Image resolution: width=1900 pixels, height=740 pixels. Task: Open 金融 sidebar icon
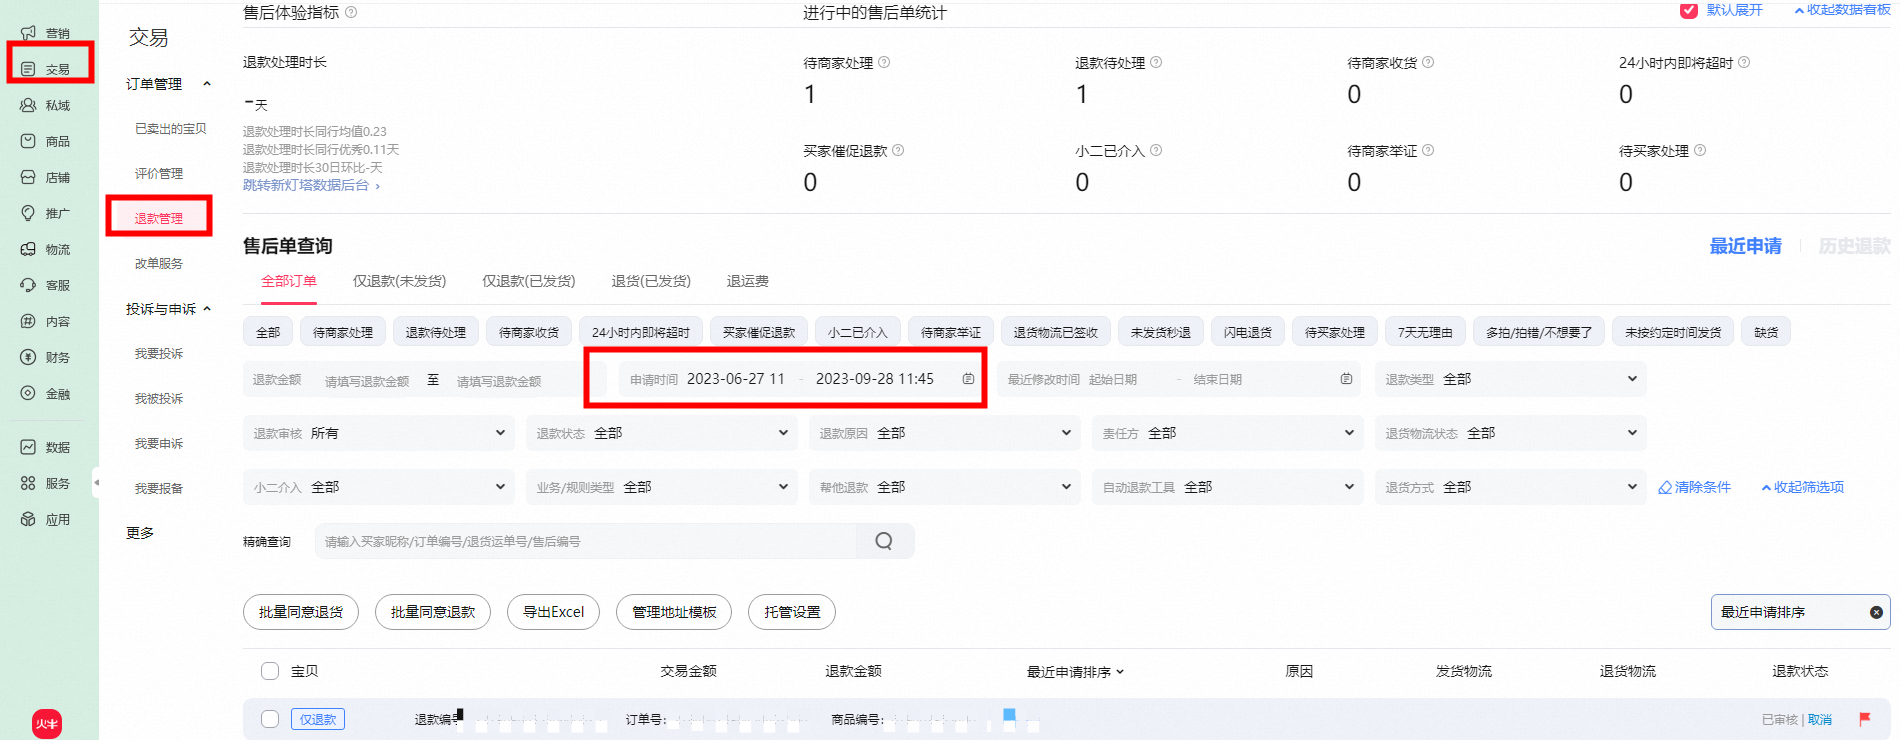(x=28, y=393)
